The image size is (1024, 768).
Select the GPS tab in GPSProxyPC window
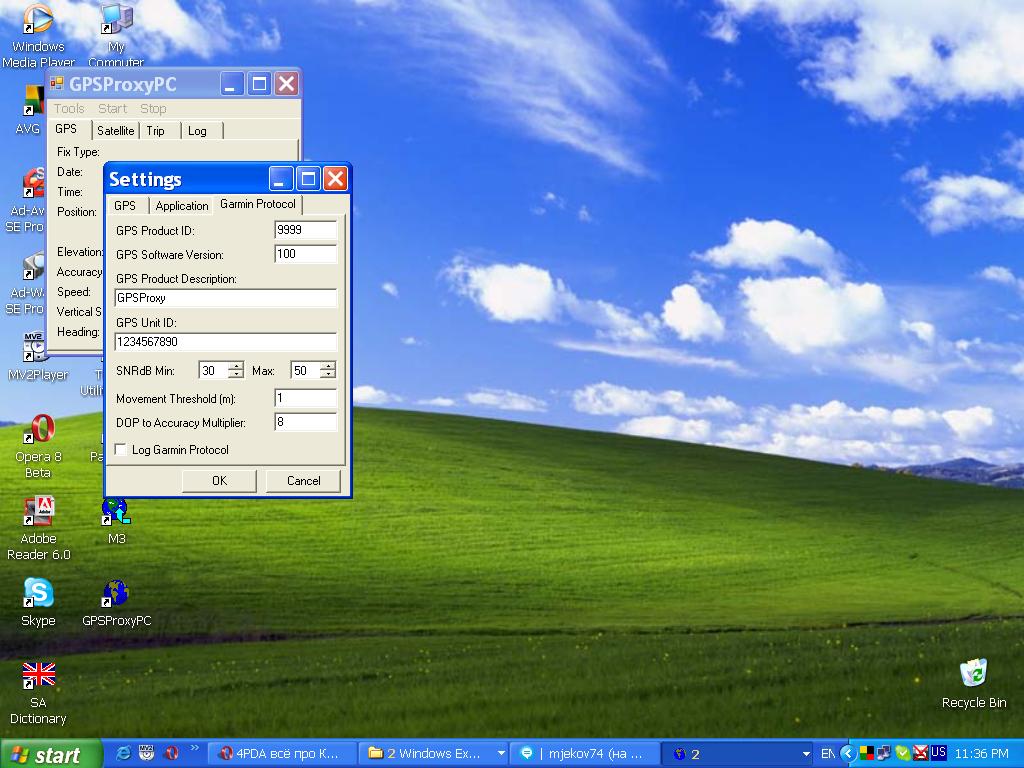[x=66, y=129]
